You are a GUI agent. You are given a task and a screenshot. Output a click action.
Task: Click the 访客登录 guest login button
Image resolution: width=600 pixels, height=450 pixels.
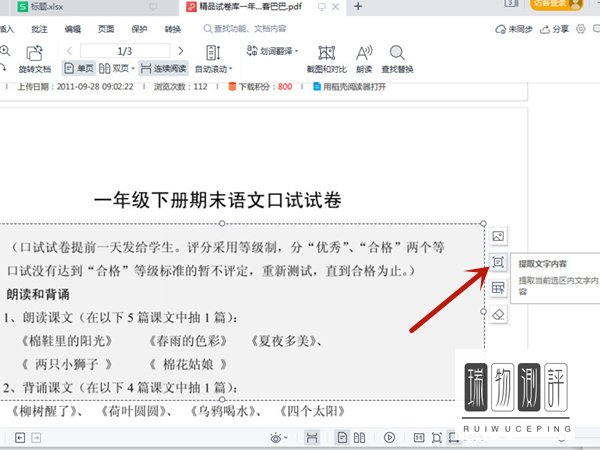(556, 4)
